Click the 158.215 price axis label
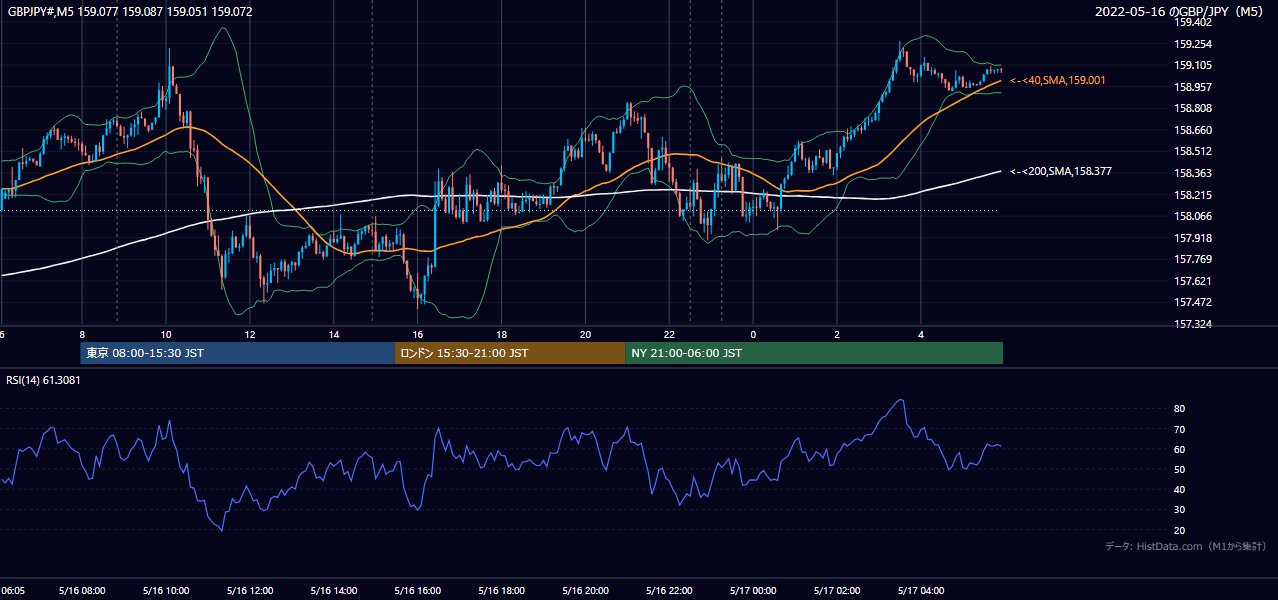Screen dimensions: 1278x600 point(1193,195)
